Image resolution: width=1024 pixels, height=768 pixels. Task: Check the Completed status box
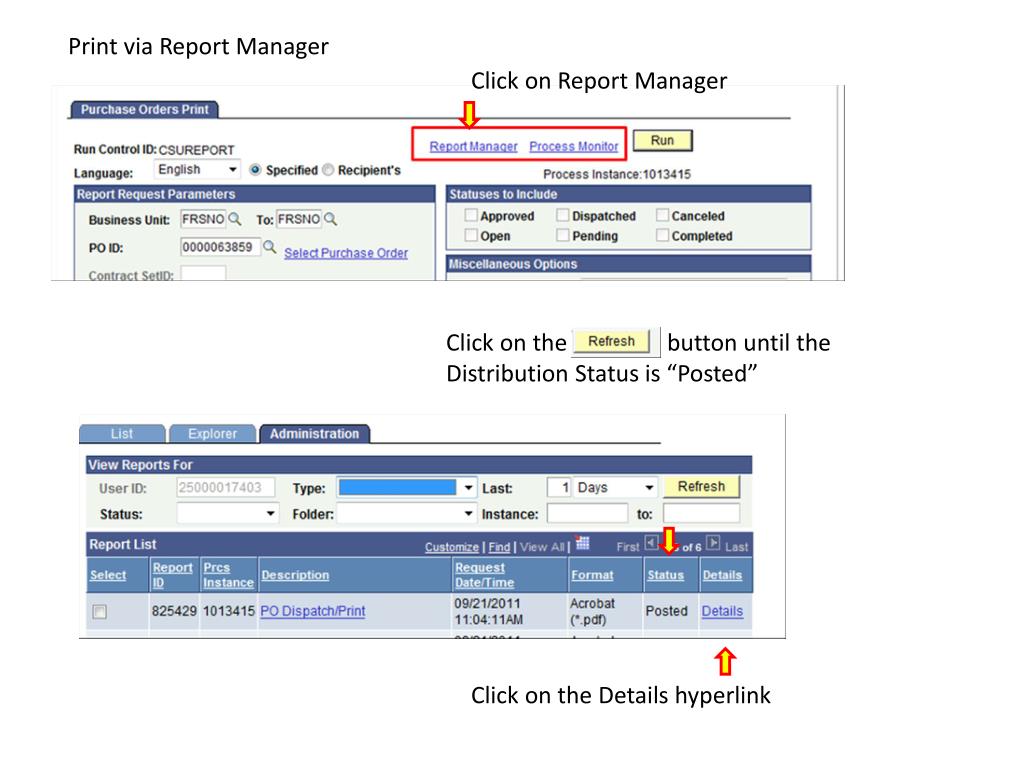pos(662,235)
